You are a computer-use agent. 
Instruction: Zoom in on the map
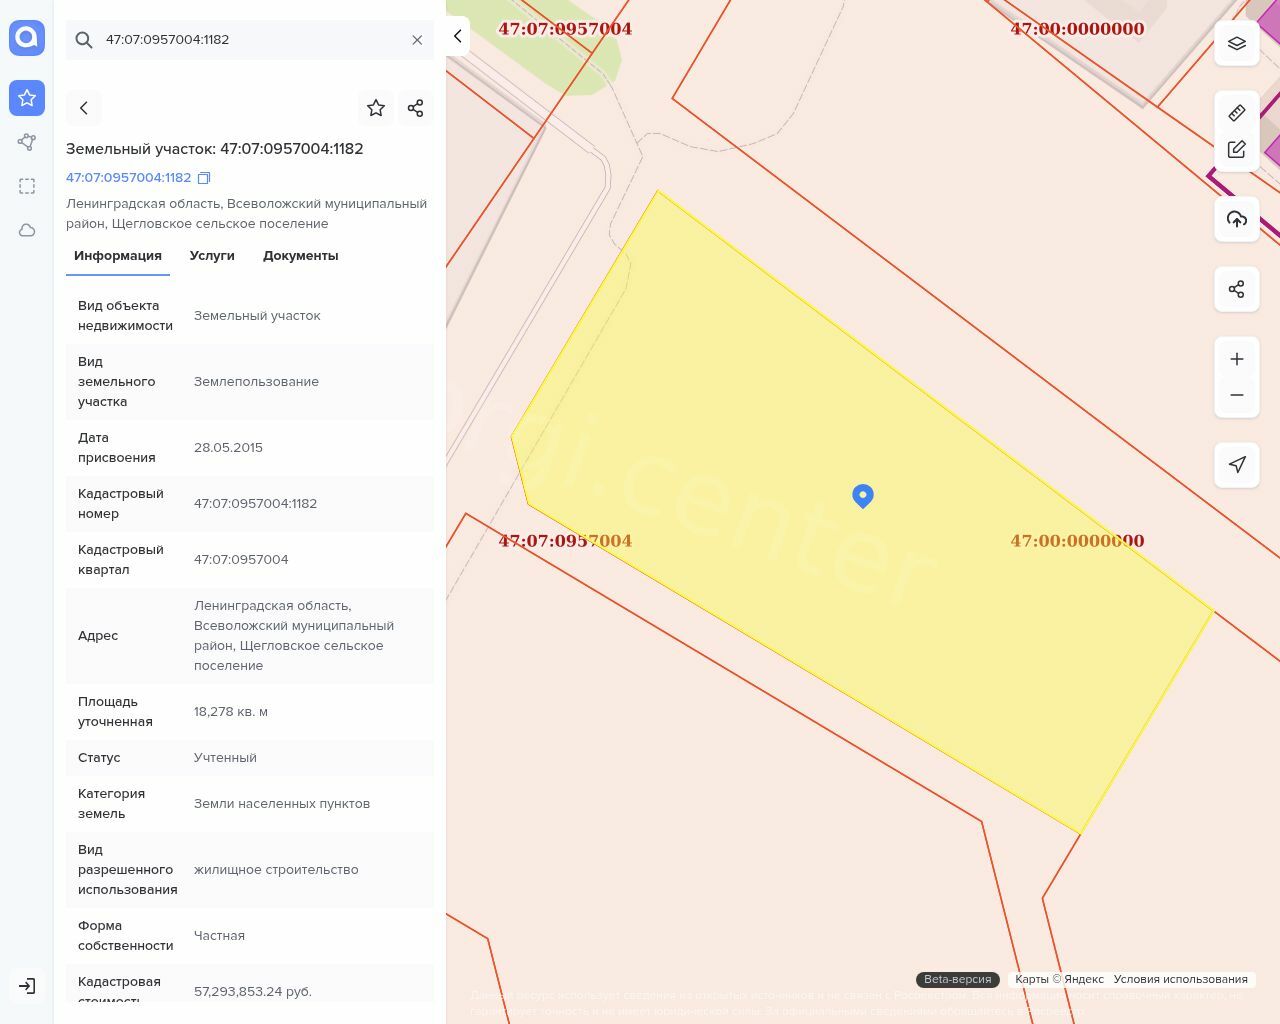[1237, 360]
